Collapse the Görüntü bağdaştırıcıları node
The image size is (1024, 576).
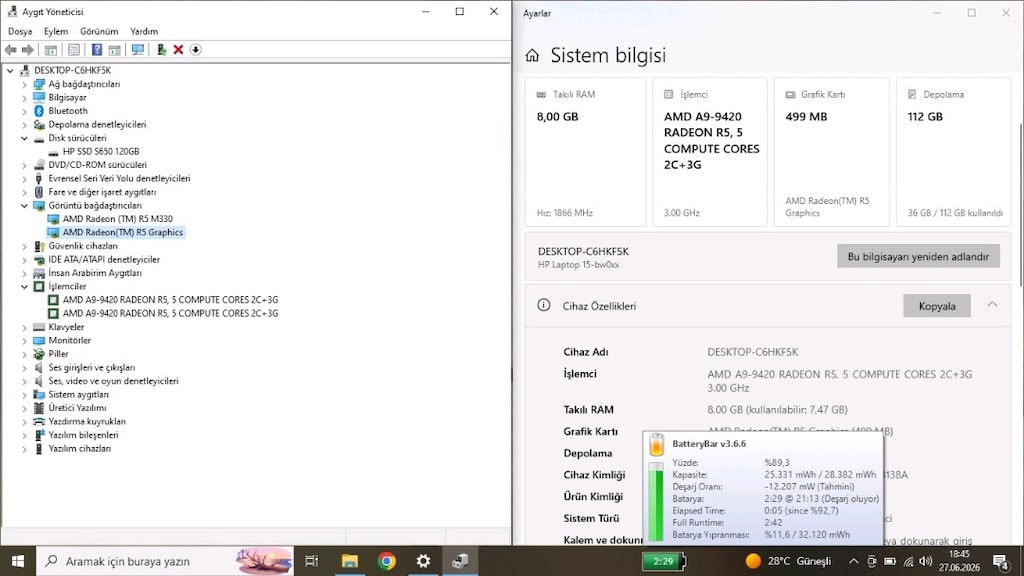(x=24, y=206)
